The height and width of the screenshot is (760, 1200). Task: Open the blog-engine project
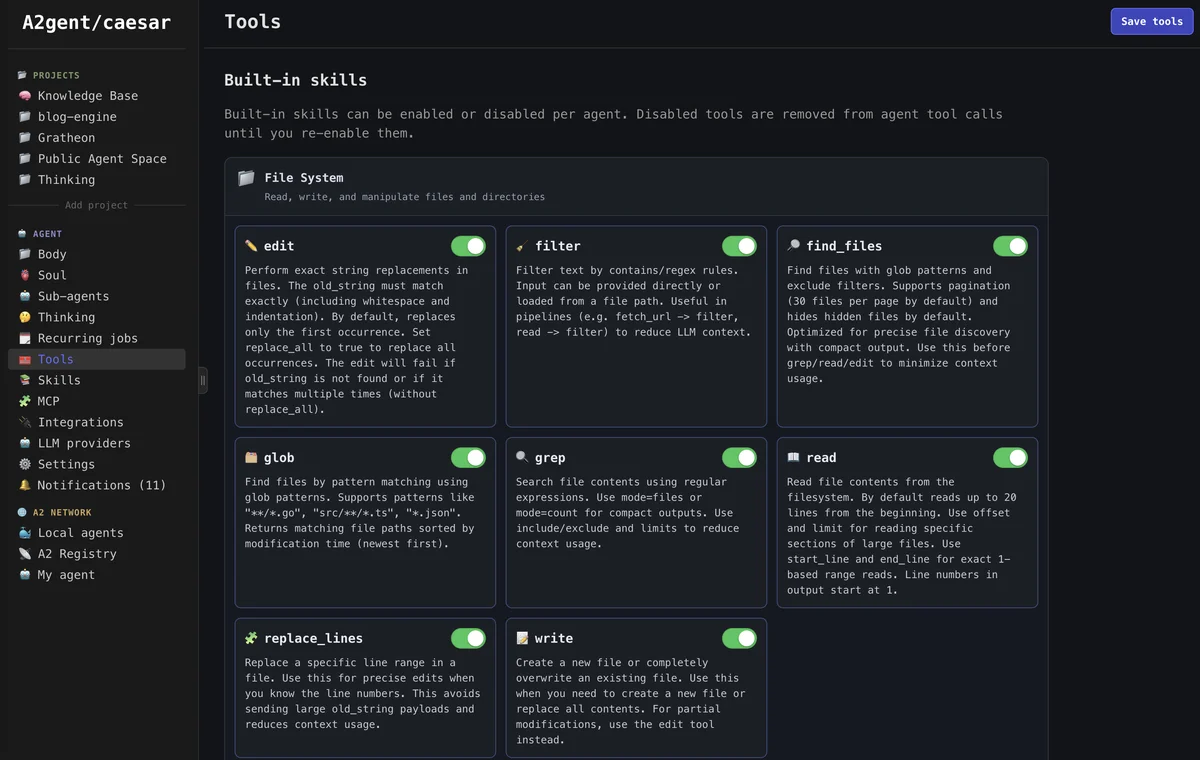(77, 117)
